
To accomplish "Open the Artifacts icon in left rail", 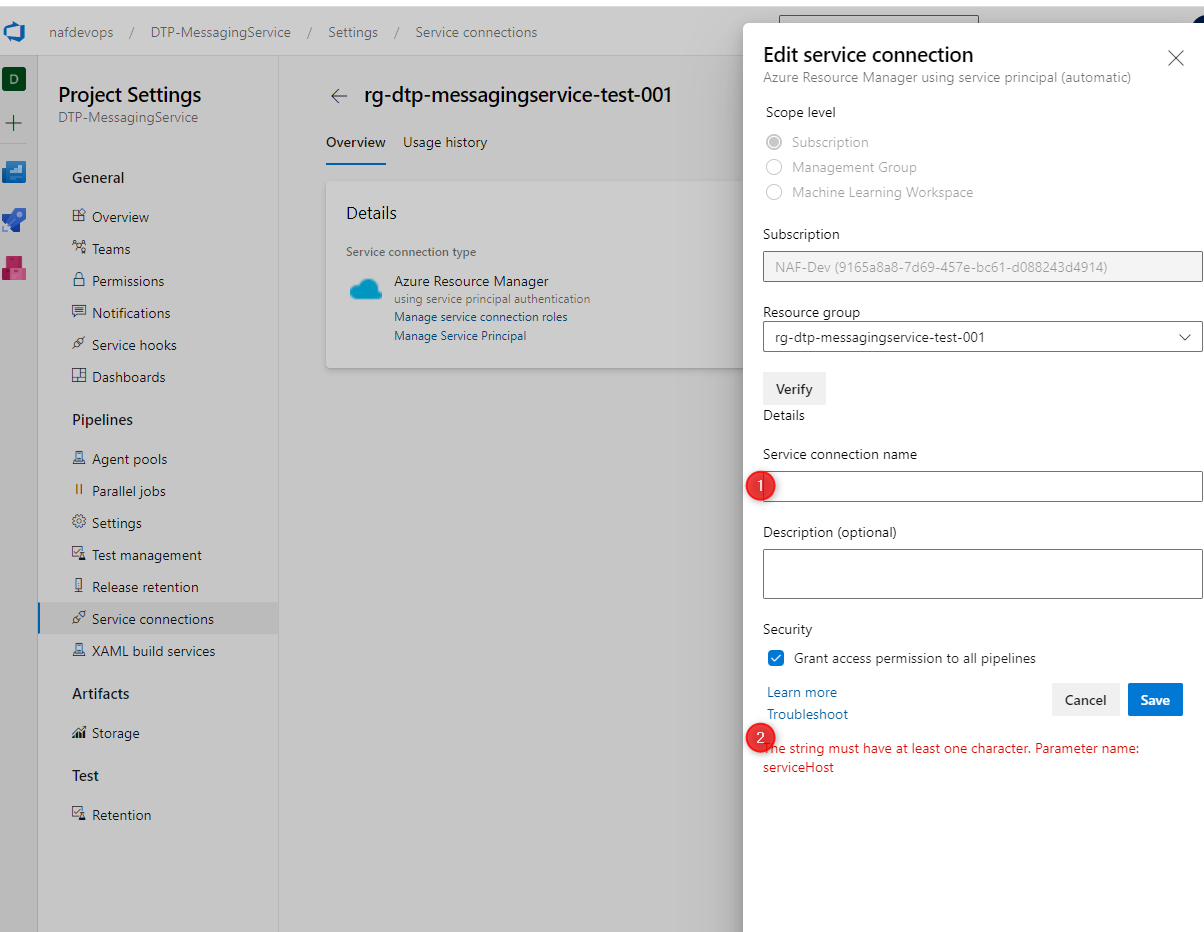I will (14, 267).
